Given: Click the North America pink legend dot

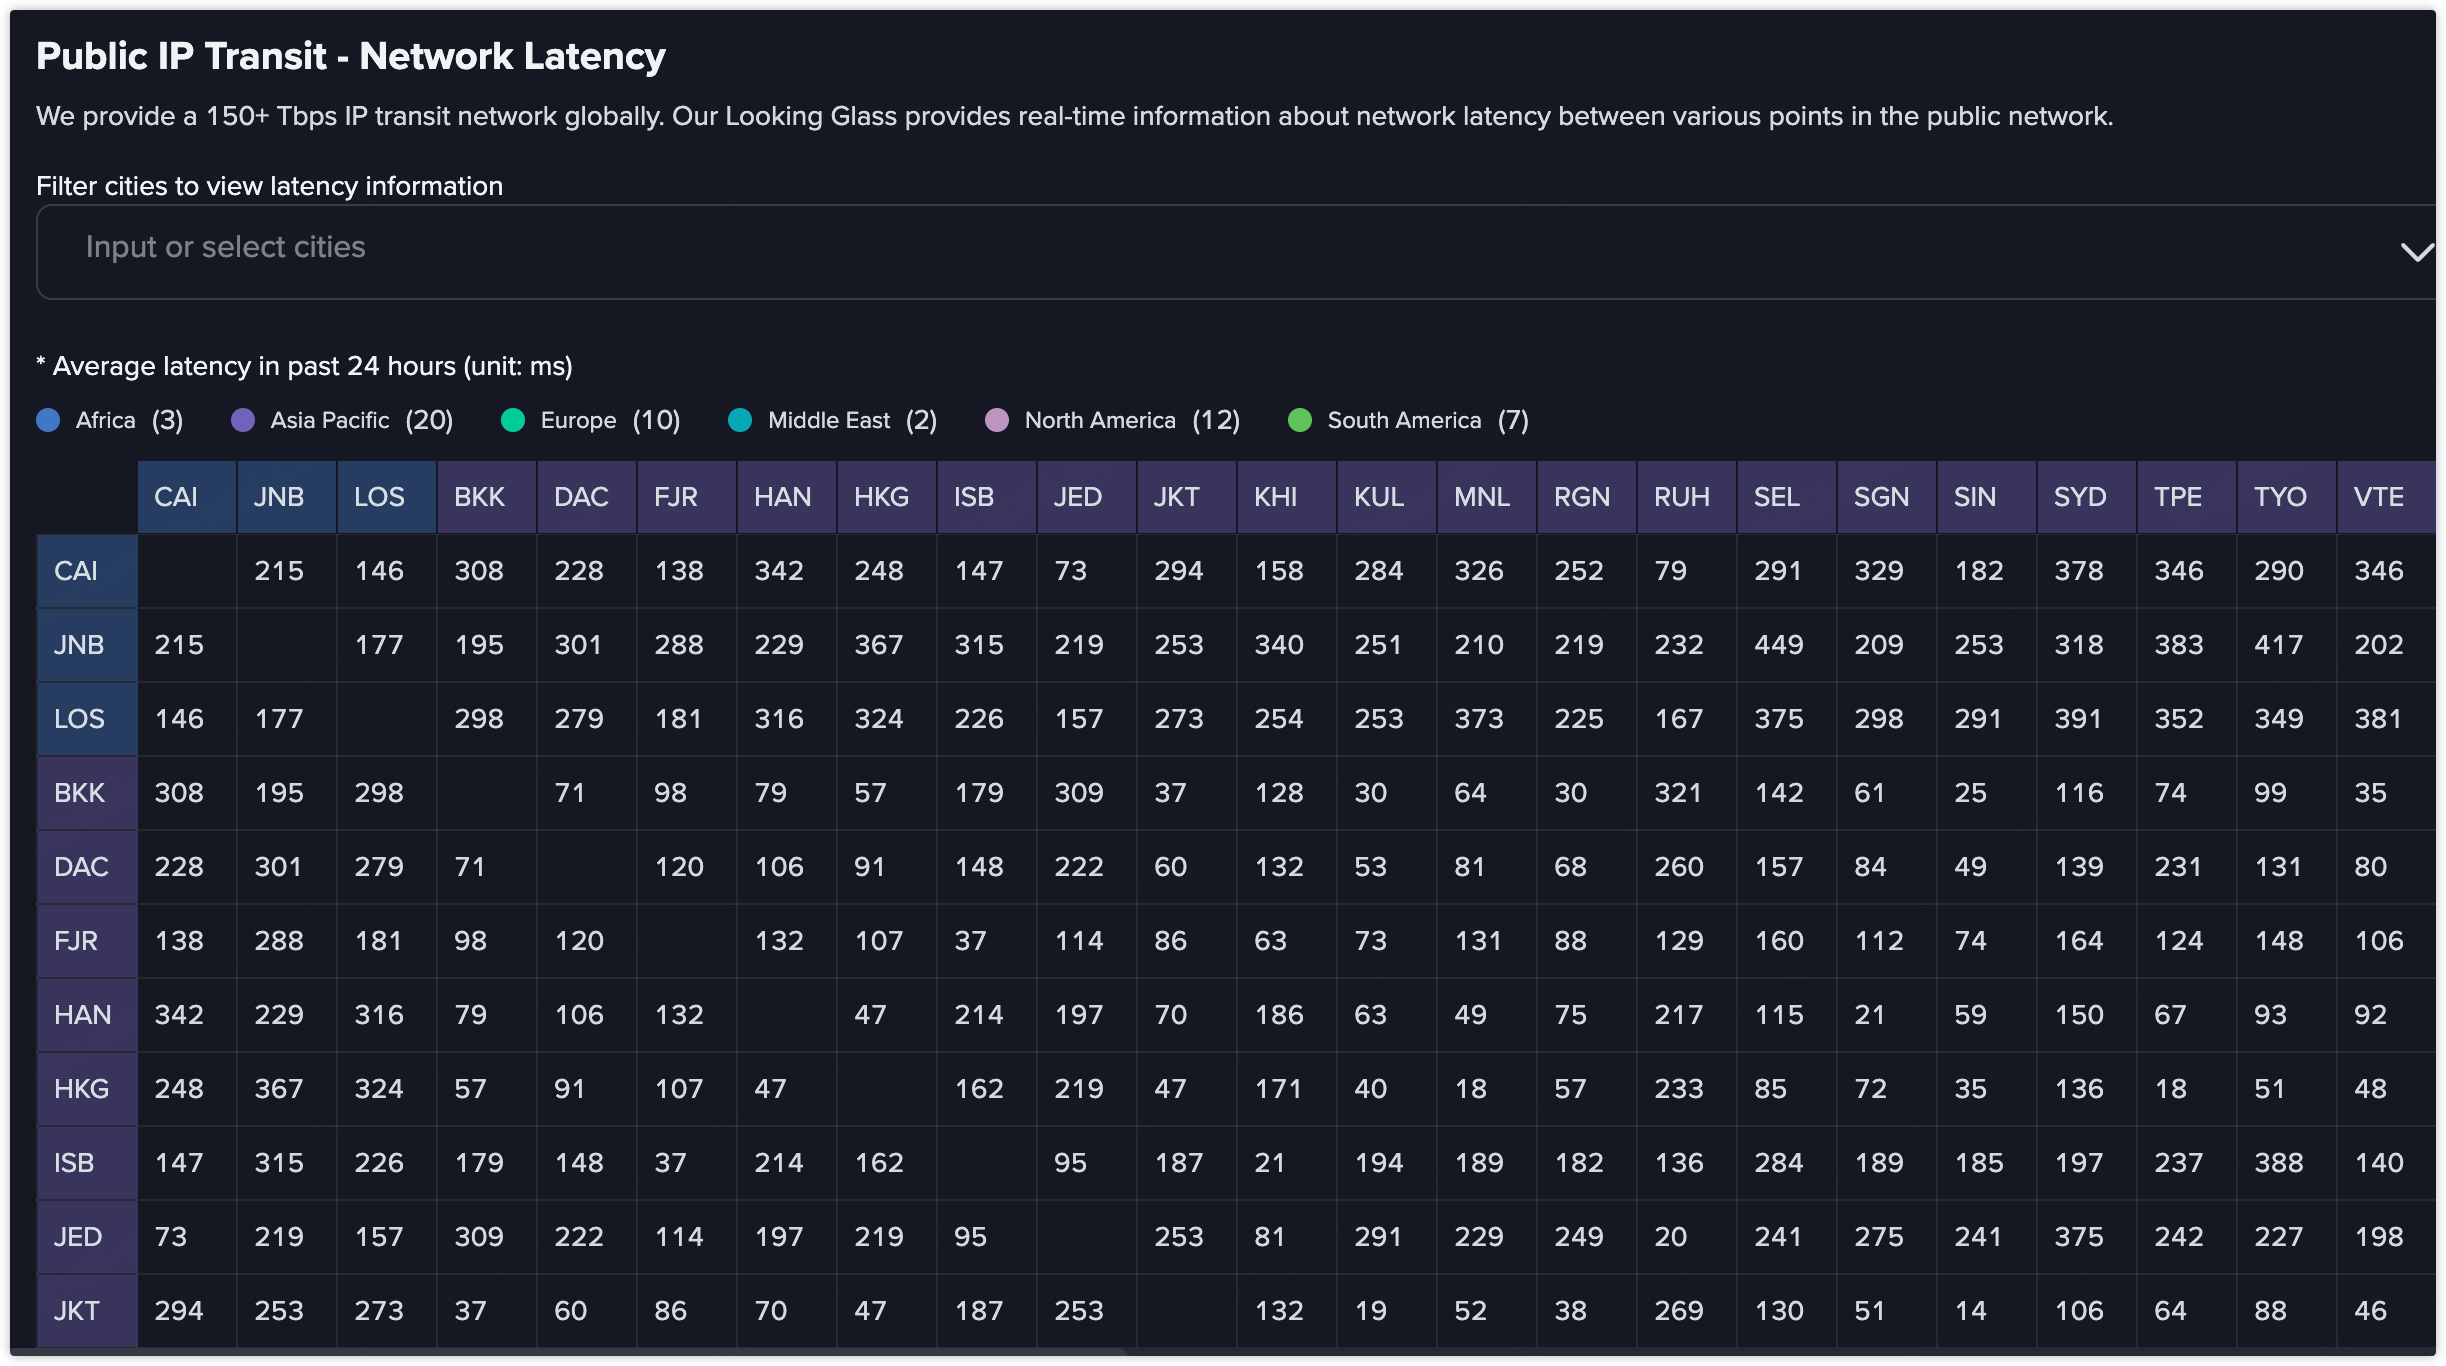Looking at the screenshot, I should pyautogui.click(x=997, y=420).
